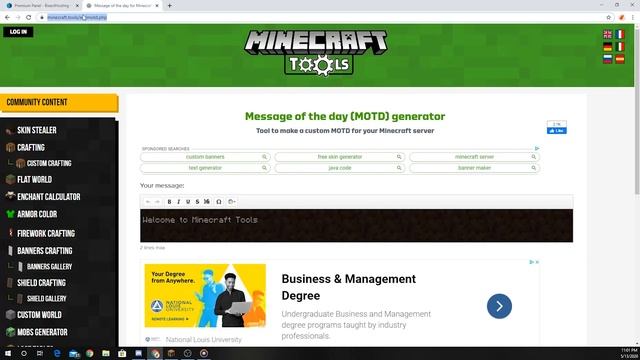Image resolution: width=640 pixels, height=360 pixels.
Task: Open Banners Gallery page
Action: [x=49, y=267]
